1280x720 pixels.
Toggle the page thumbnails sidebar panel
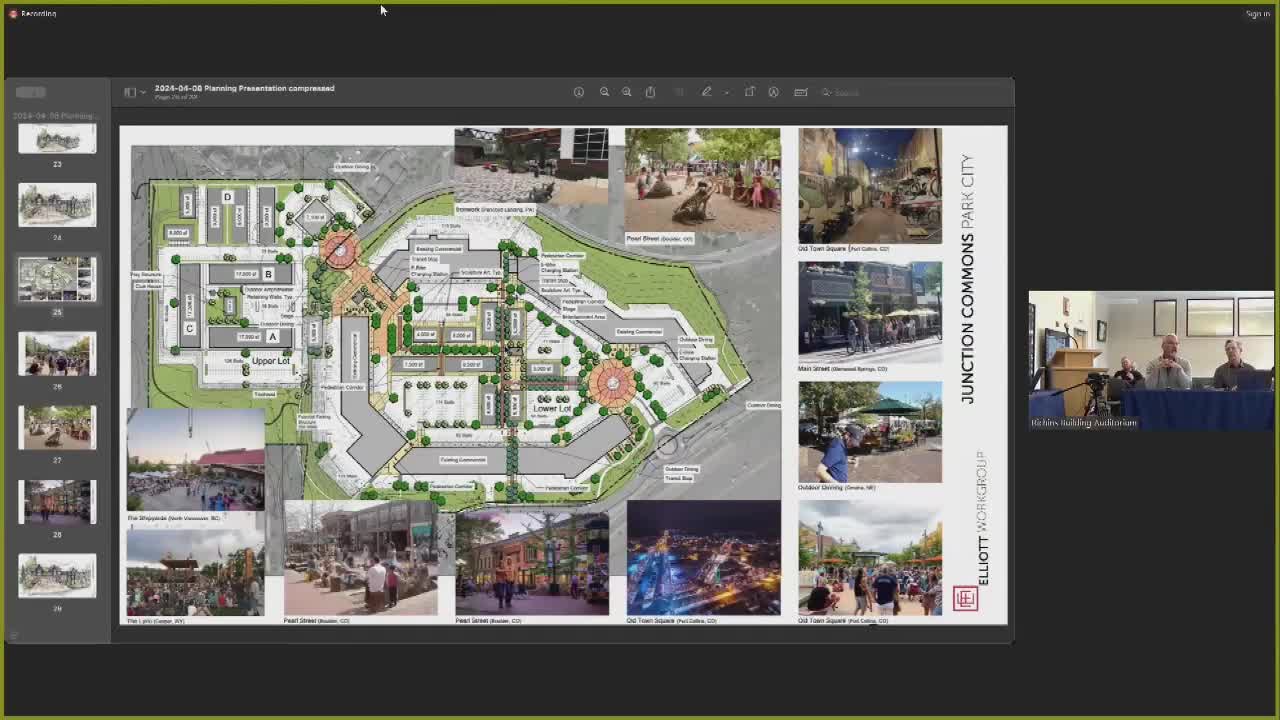[x=130, y=92]
